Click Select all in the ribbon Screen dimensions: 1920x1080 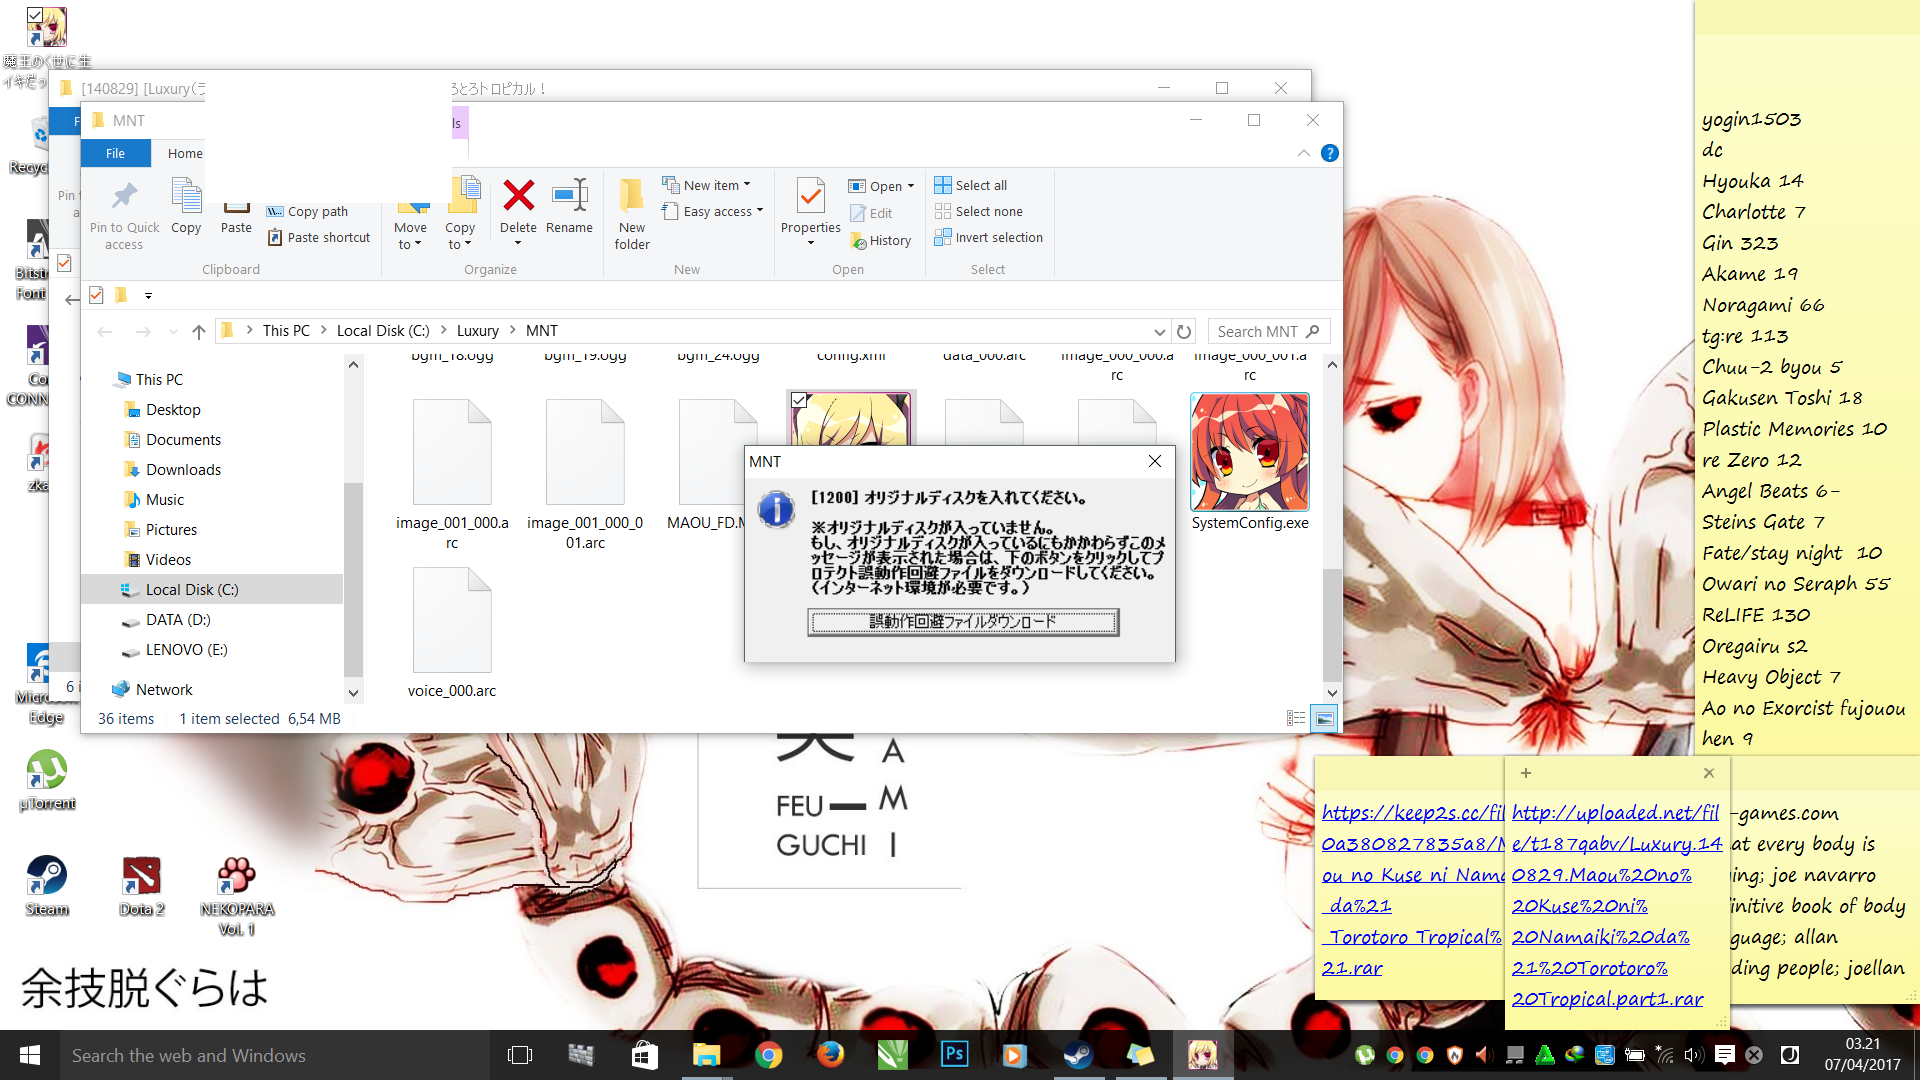[971, 185]
